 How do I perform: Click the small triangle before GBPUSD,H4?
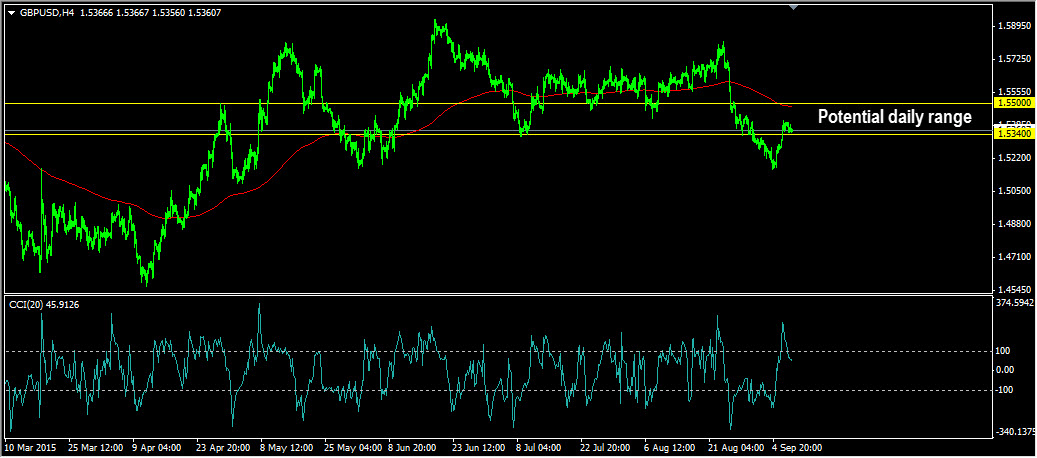(x=11, y=12)
